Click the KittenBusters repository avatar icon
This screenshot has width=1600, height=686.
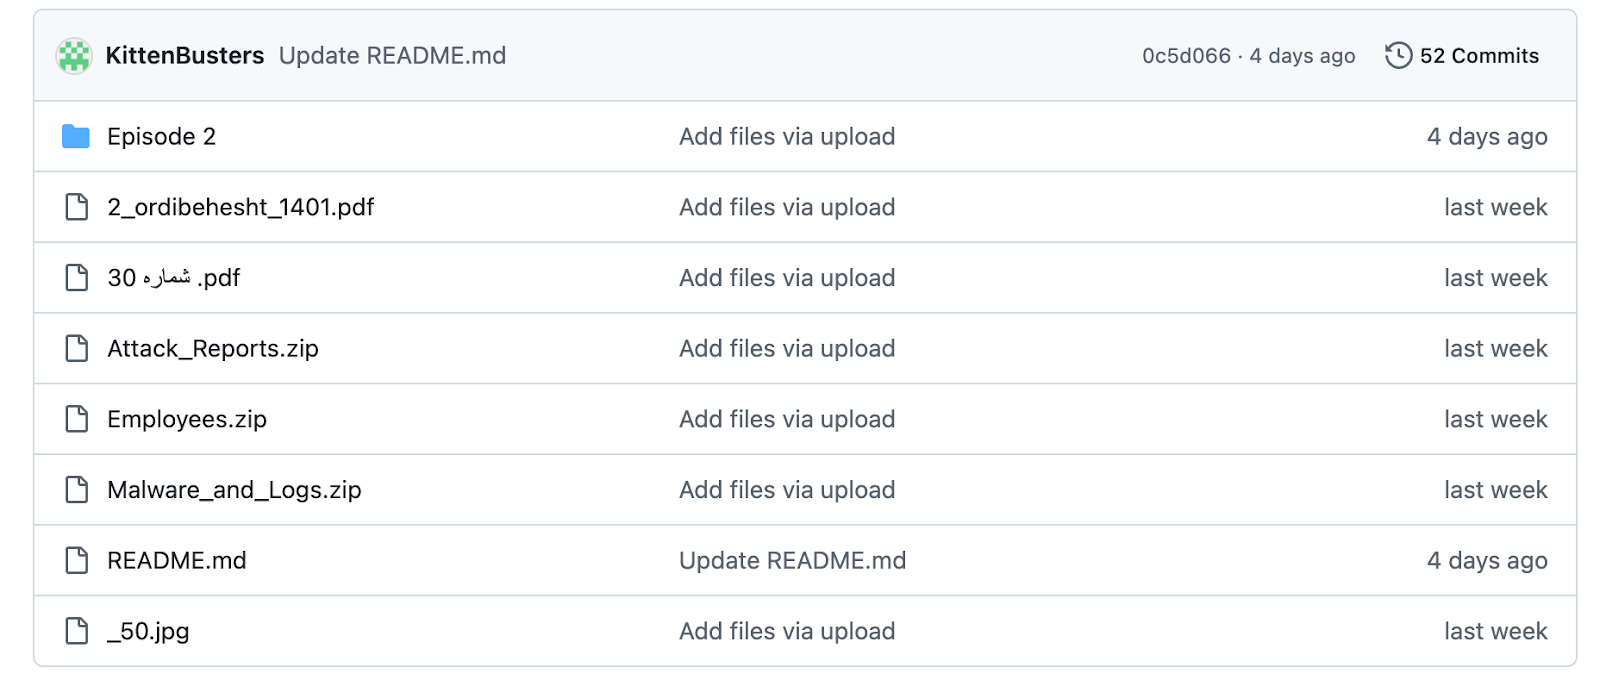click(74, 56)
